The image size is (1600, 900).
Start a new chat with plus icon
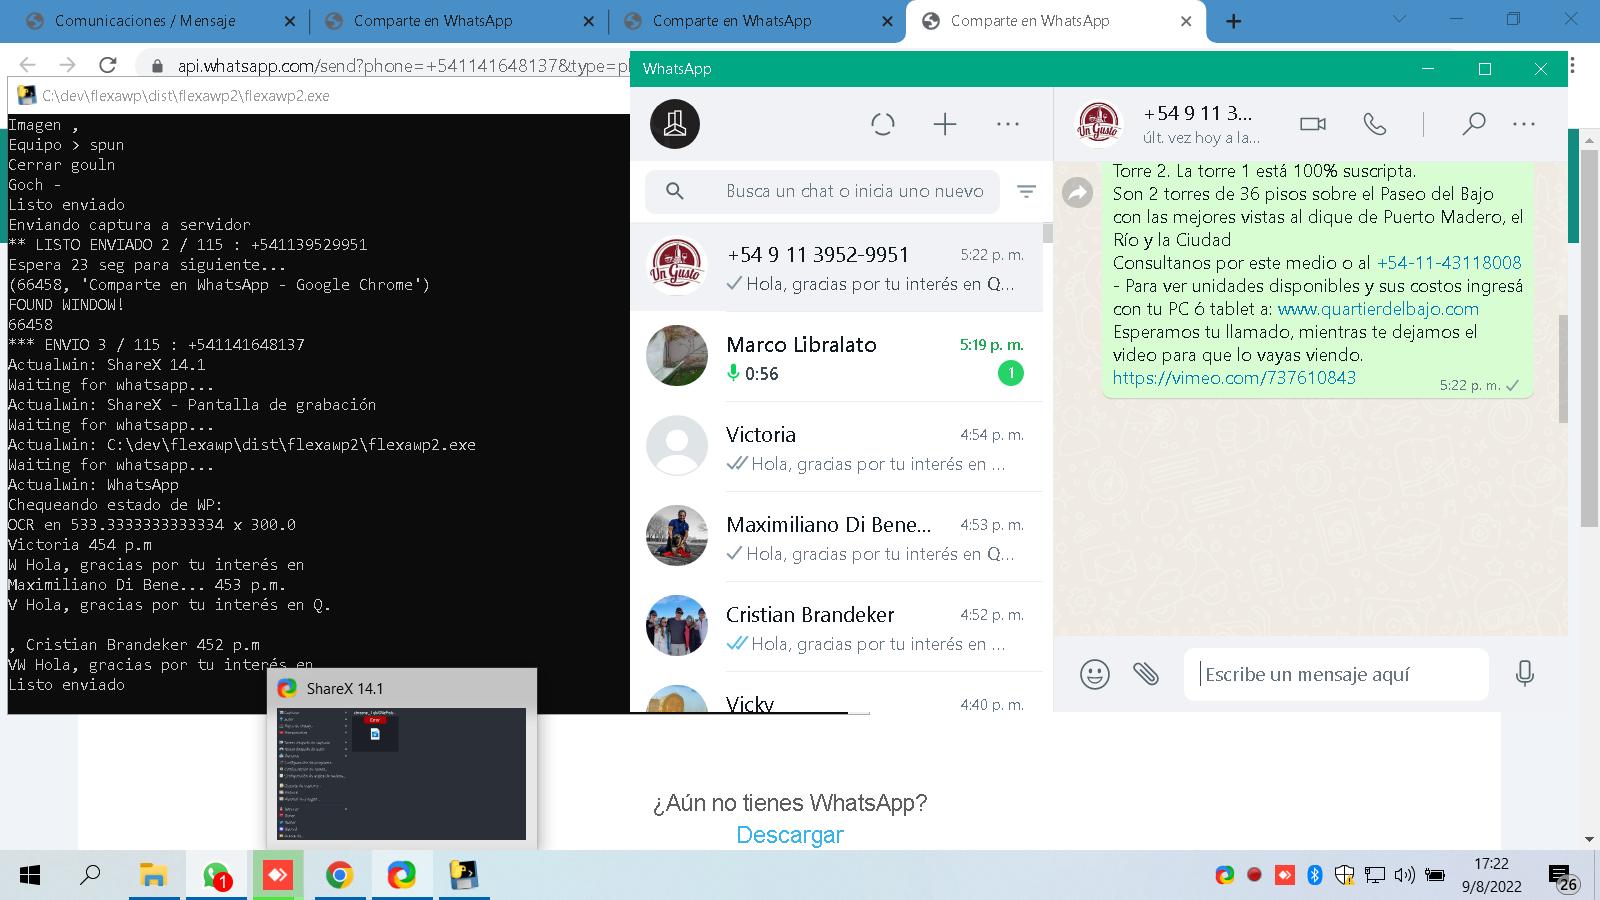coord(945,124)
